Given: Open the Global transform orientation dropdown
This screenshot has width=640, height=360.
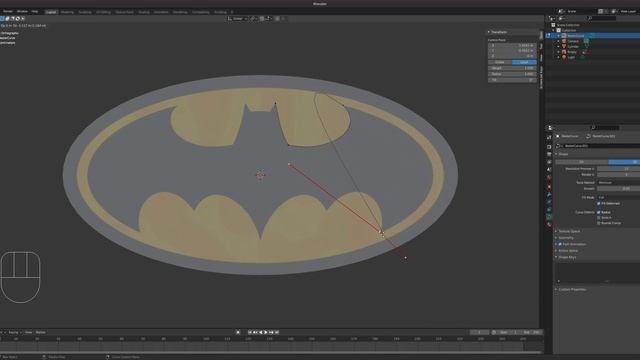Looking at the screenshot, I should tap(238, 18).
